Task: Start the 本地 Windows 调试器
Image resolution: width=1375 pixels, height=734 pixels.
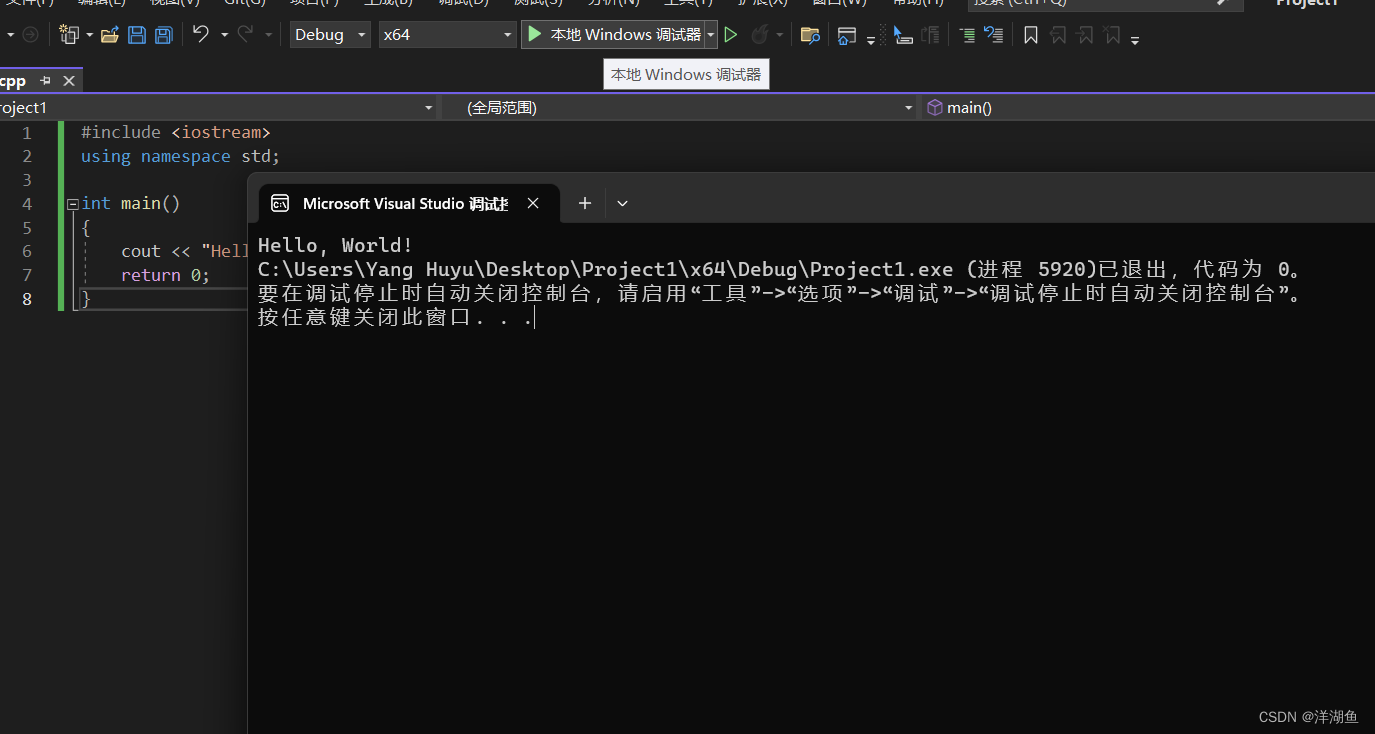Action: 614,34
